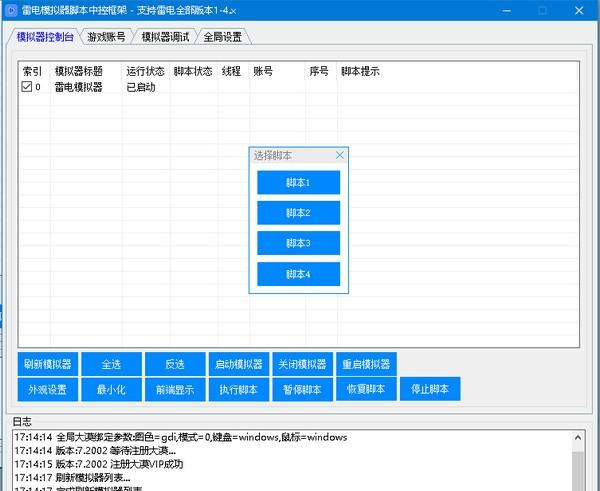Open the 游戏账号 tab

pos(106,37)
